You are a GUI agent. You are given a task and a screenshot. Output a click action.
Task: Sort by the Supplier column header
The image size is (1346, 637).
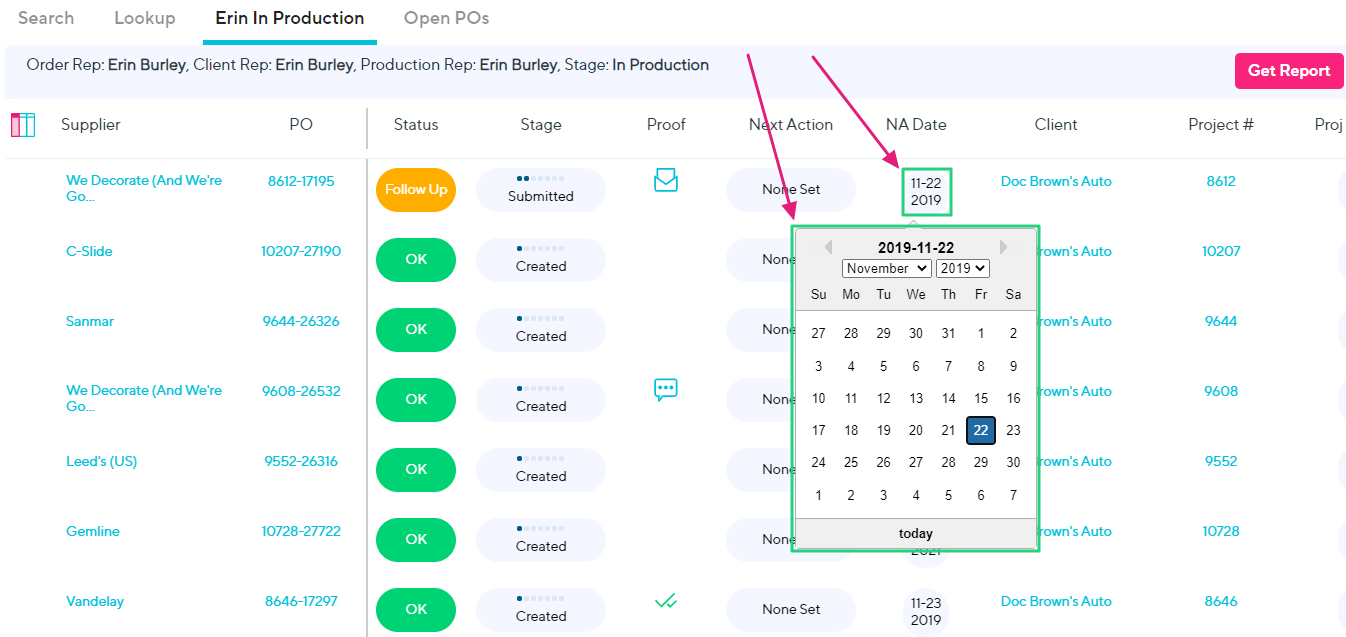(x=91, y=125)
